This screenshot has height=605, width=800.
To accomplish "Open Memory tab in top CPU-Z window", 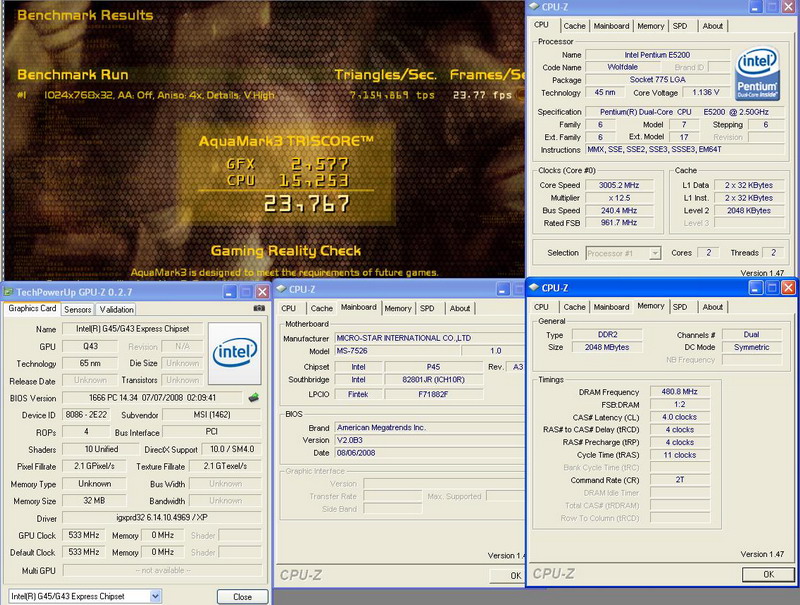I will 651,26.
